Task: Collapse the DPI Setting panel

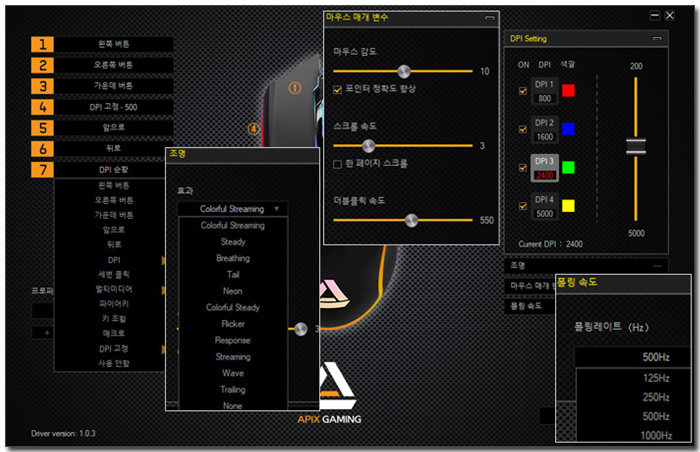Action: (657, 38)
